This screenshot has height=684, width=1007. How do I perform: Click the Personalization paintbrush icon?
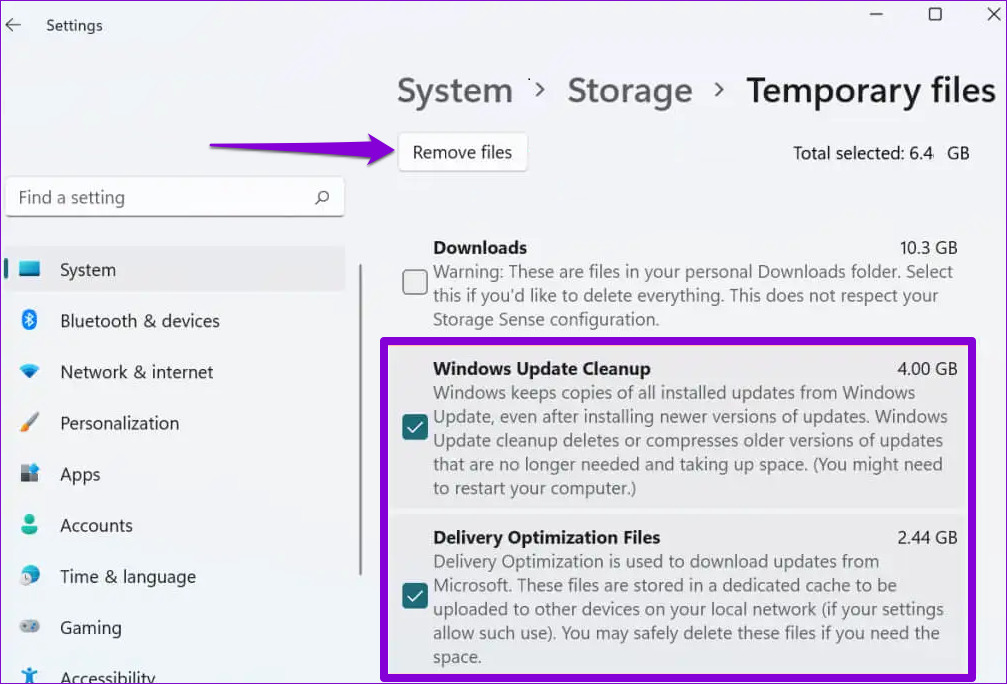coord(30,423)
